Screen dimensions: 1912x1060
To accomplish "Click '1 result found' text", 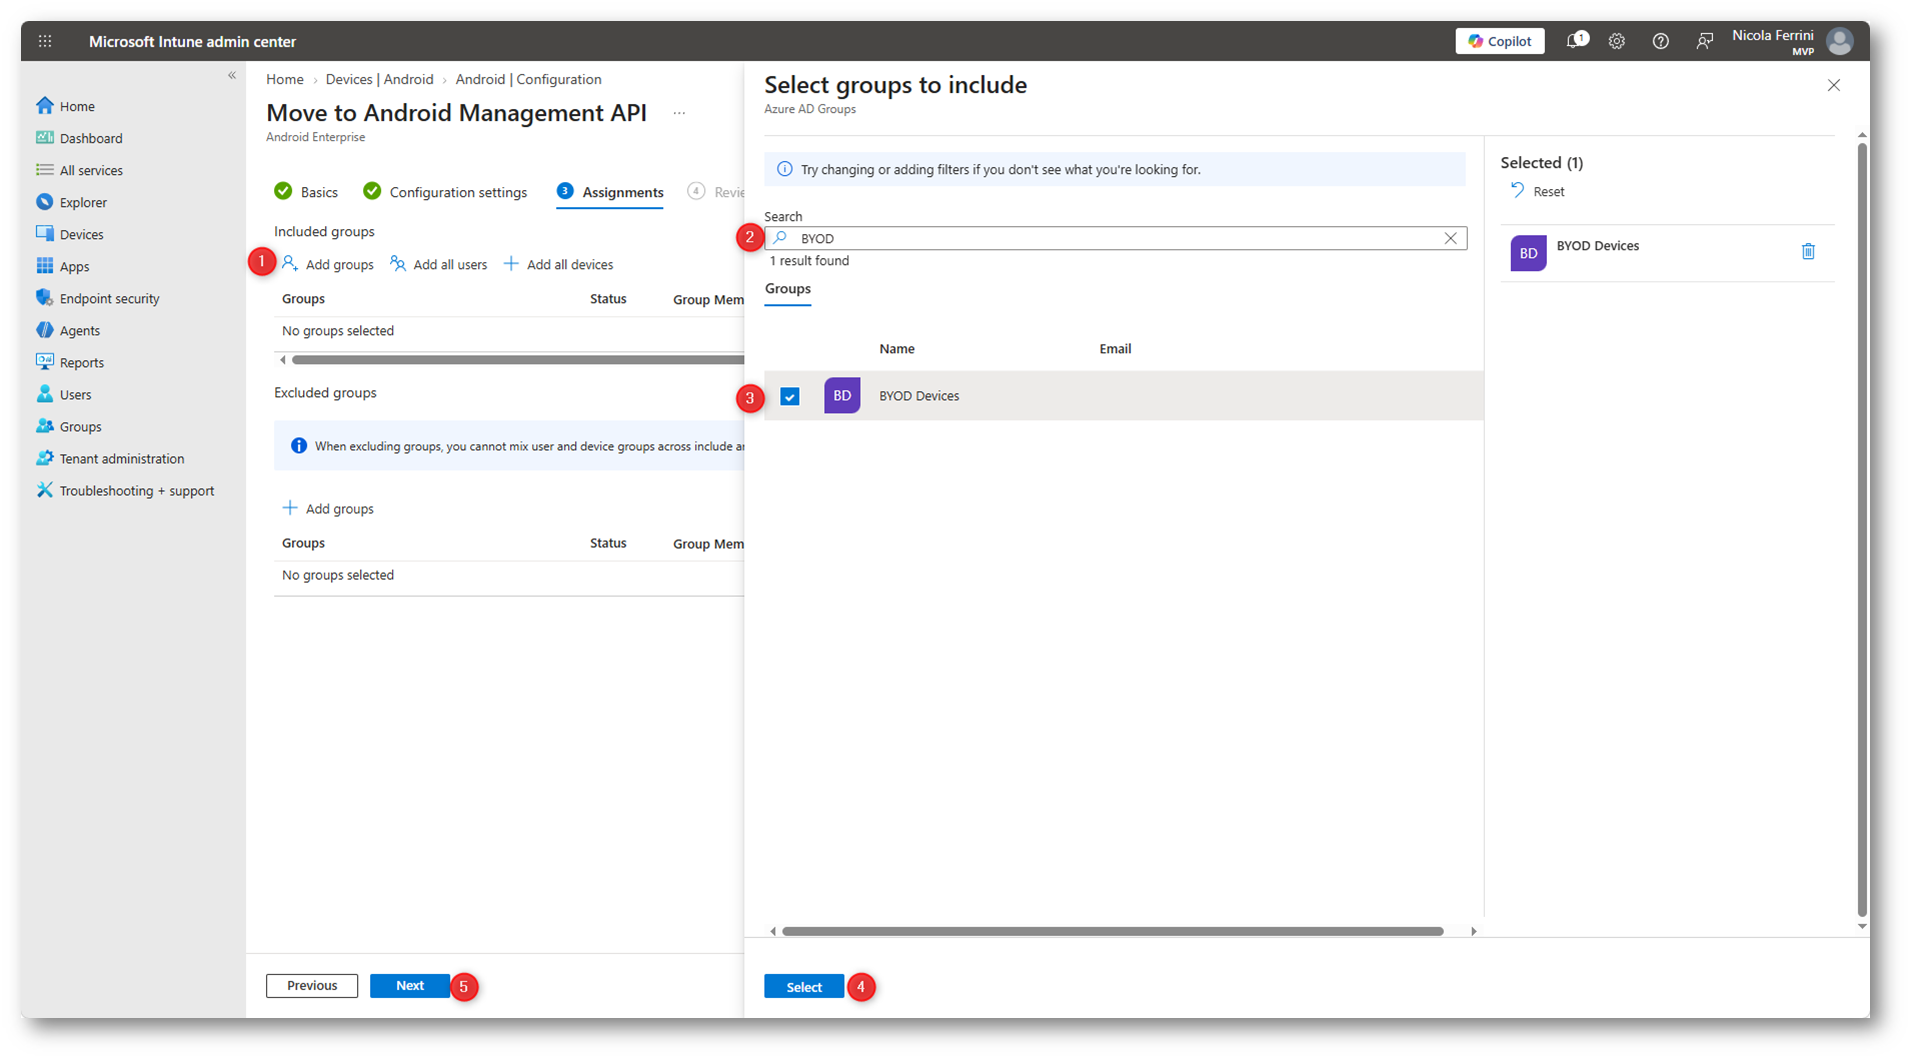I will [809, 261].
